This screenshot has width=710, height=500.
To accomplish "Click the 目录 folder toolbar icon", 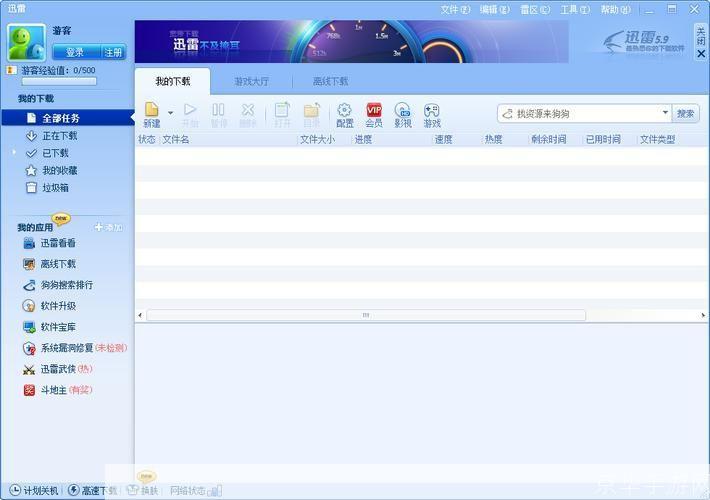I will (312, 115).
